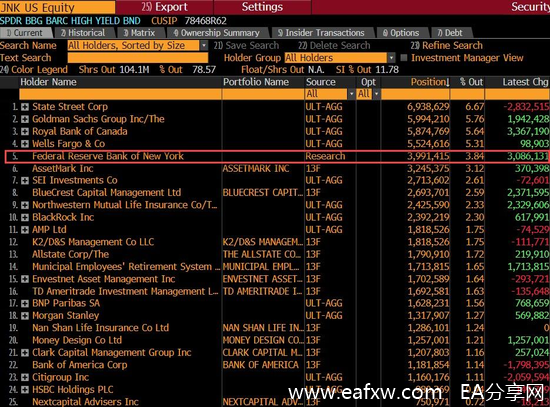
Task: Click Save Search
Action: click(246, 46)
